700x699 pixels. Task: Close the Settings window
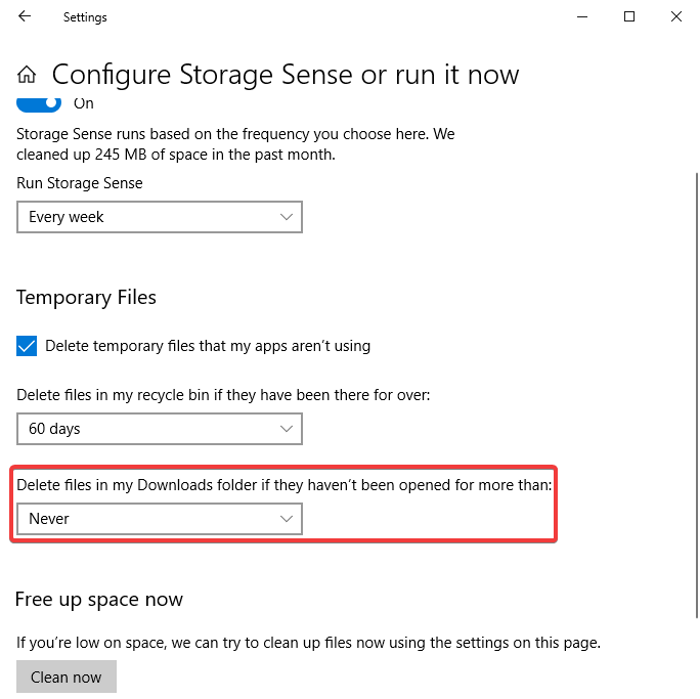(x=675, y=17)
